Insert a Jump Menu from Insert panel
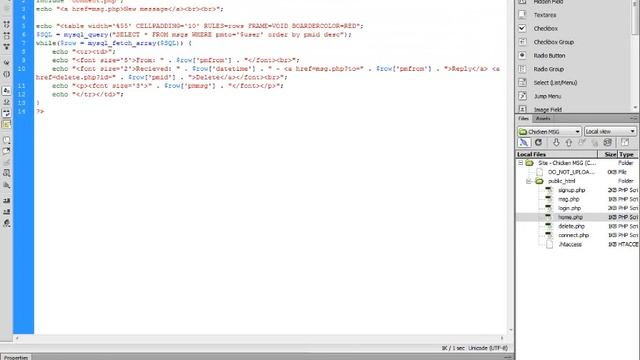The height and width of the screenshot is (360, 640). pos(547,96)
